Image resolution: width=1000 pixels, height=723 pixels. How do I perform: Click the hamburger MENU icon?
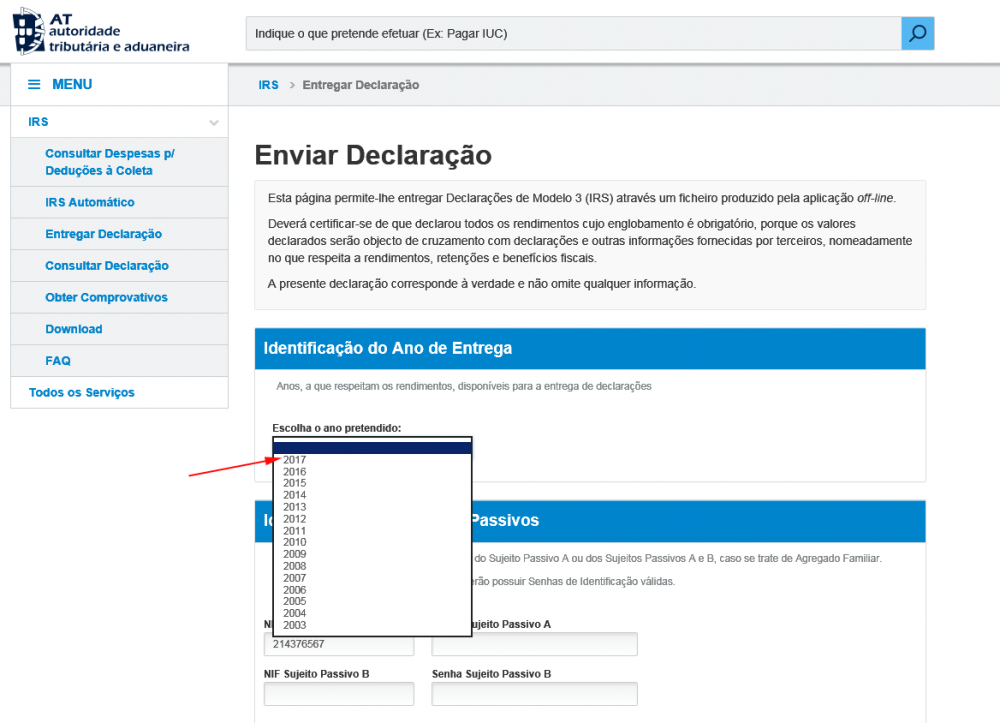pyautogui.click(x=34, y=84)
